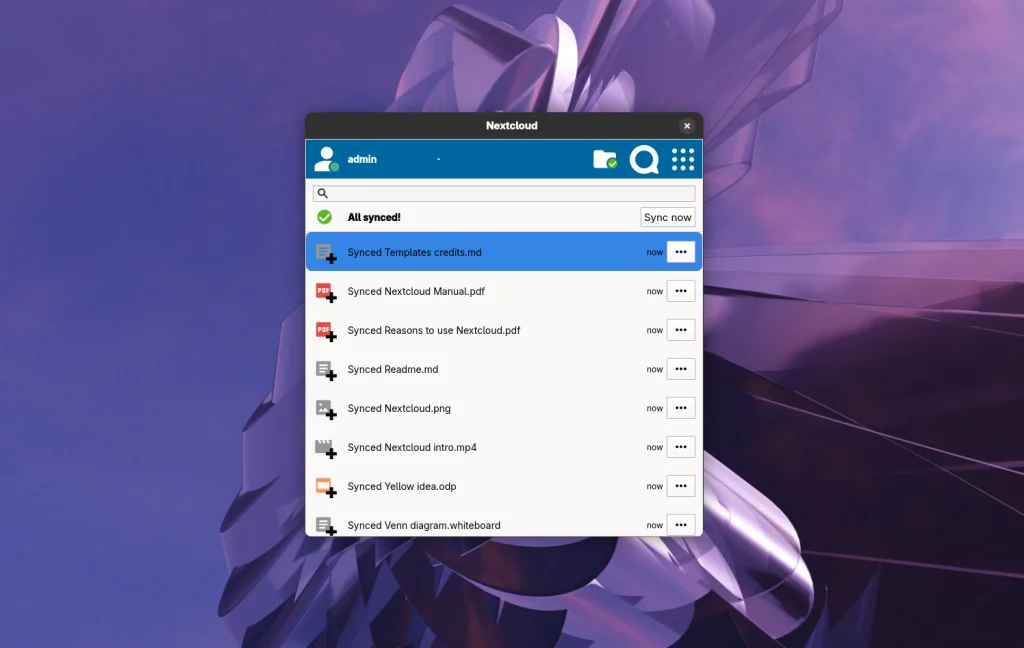Click the search input field
Image resolution: width=1024 pixels, height=648 pixels.
pyautogui.click(x=503, y=192)
